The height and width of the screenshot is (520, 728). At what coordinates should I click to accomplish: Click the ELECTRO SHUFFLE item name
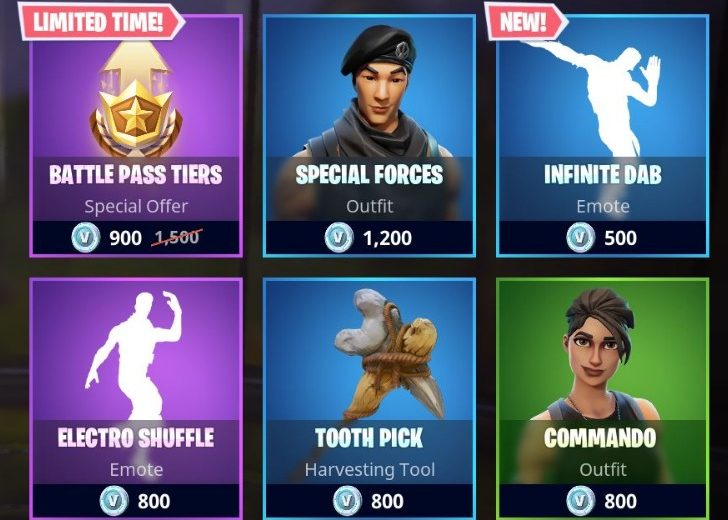coord(136,438)
